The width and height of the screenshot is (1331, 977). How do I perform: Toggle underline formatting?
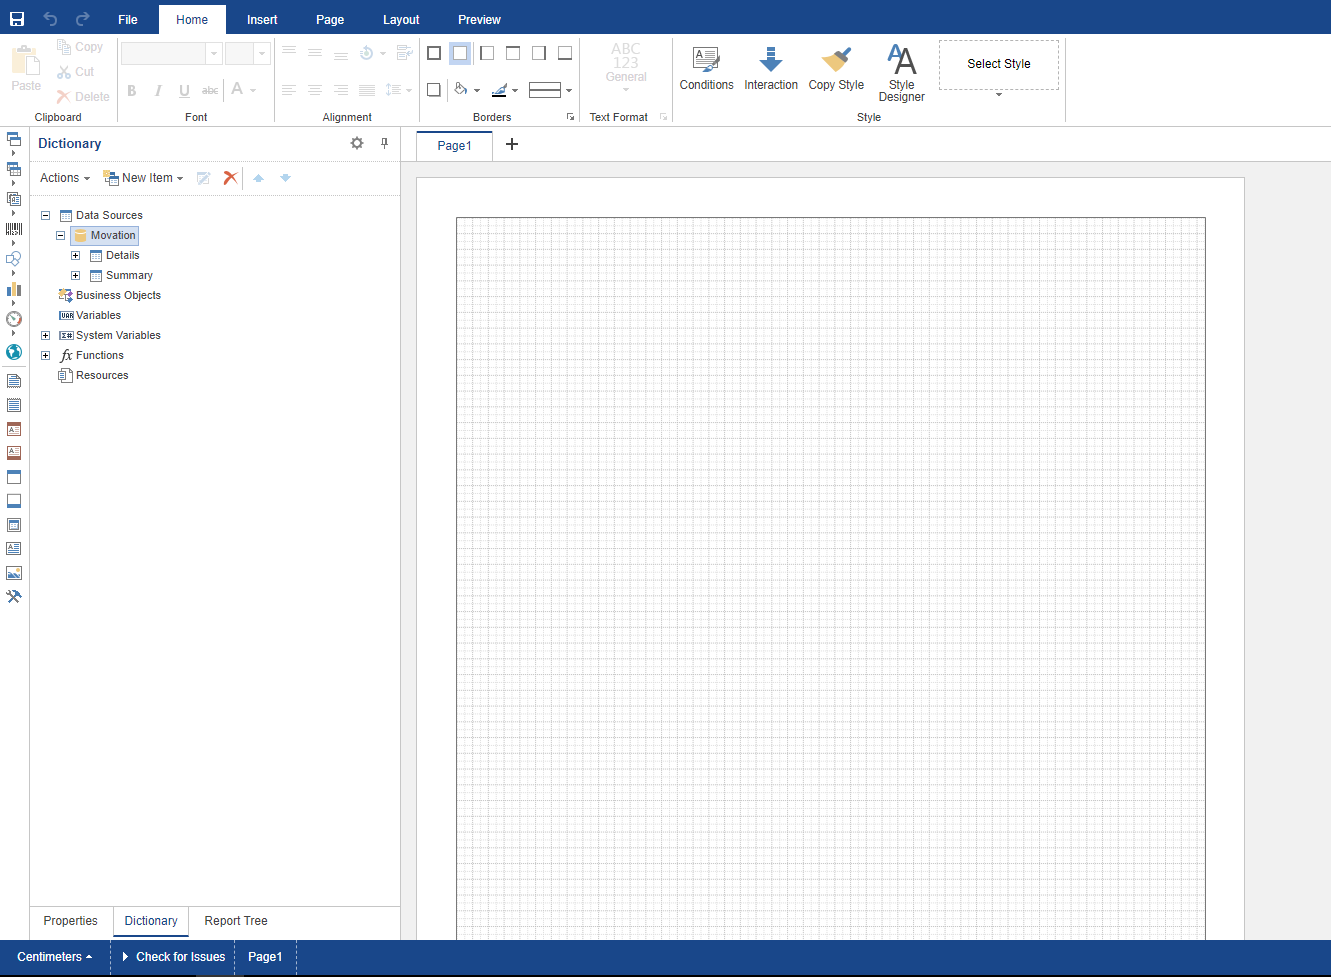click(184, 90)
